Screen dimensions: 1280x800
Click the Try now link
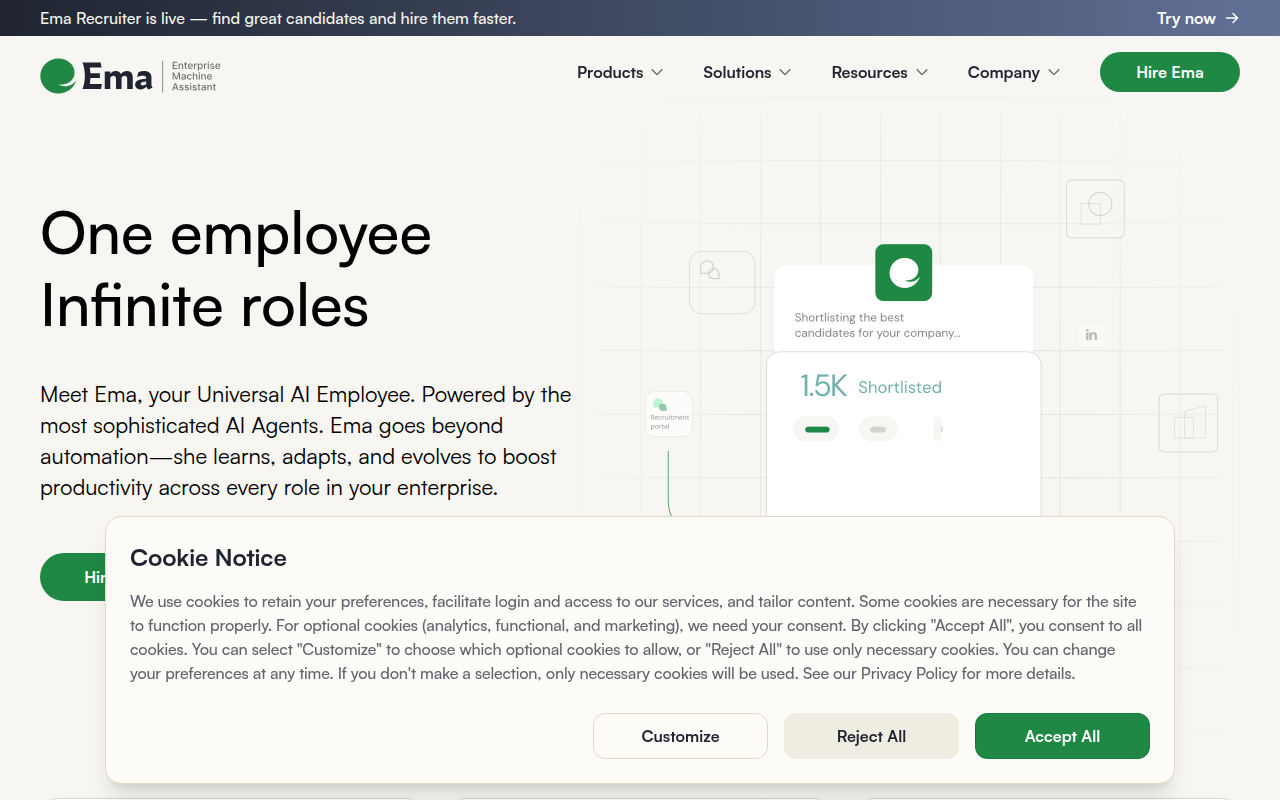pos(1198,18)
